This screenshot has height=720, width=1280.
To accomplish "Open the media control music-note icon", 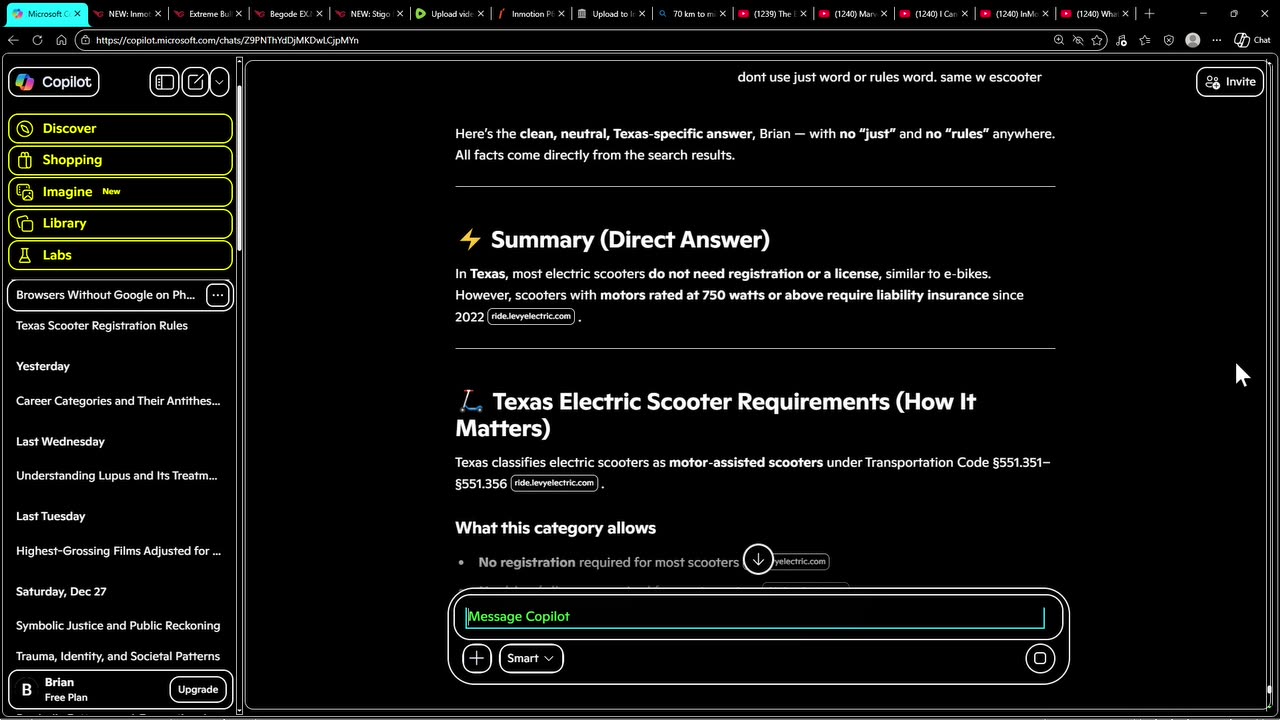I will pyautogui.click(x=1122, y=40).
